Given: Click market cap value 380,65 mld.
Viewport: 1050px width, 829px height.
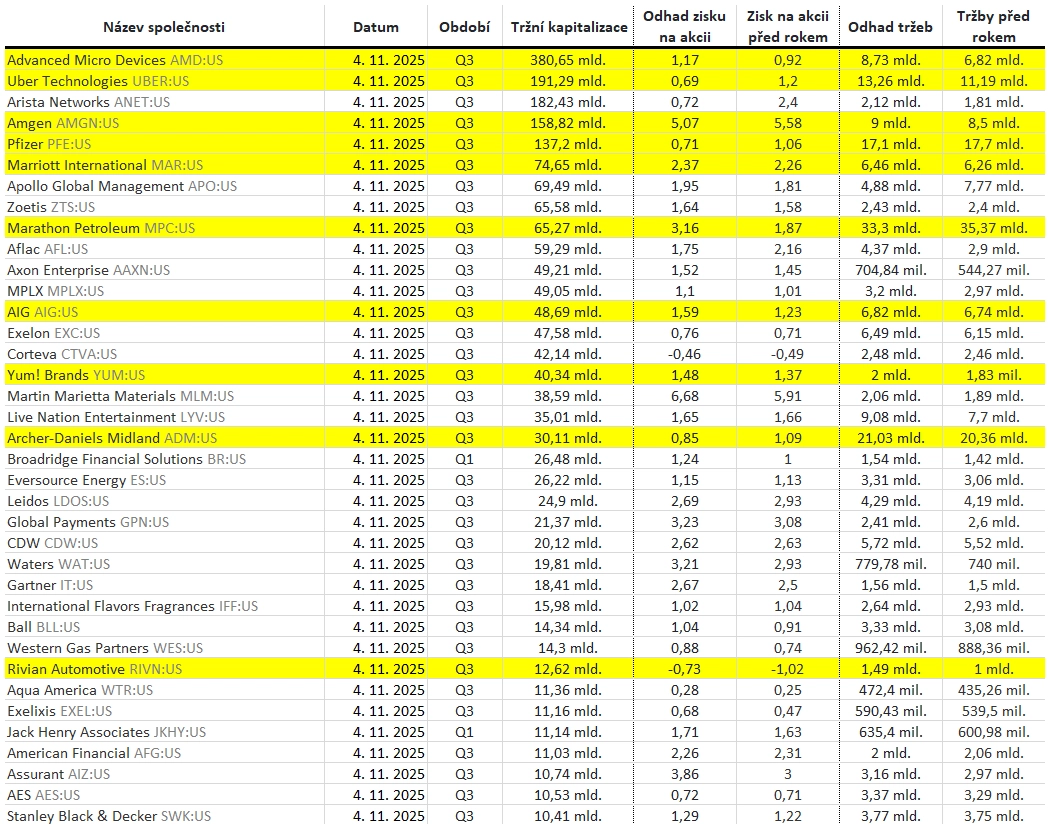Looking at the screenshot, I should pos(568,60).
